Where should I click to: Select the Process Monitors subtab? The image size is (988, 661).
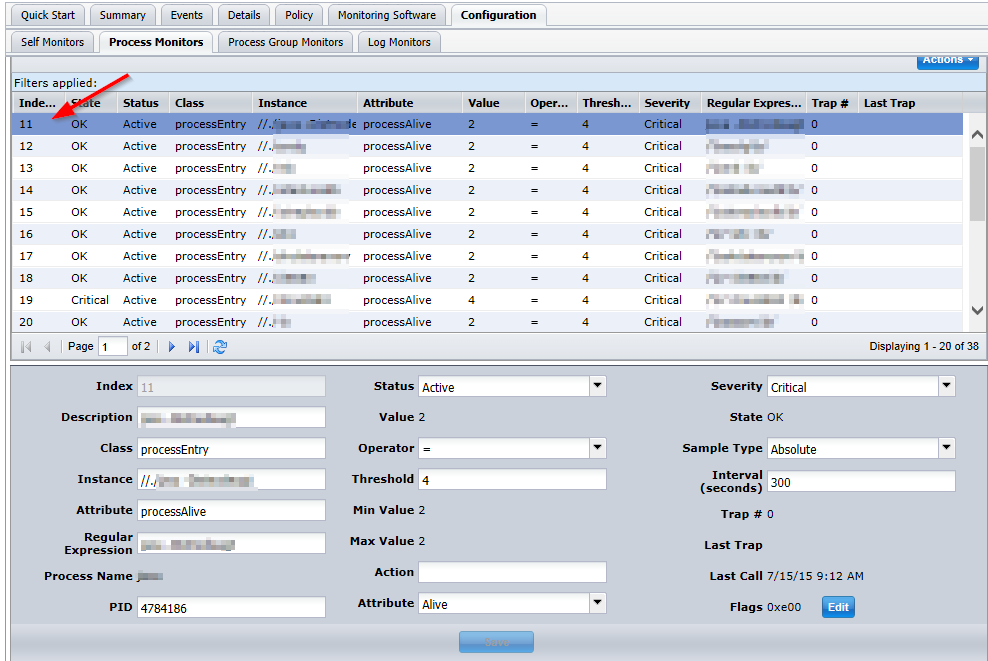[x=156, y=42]
